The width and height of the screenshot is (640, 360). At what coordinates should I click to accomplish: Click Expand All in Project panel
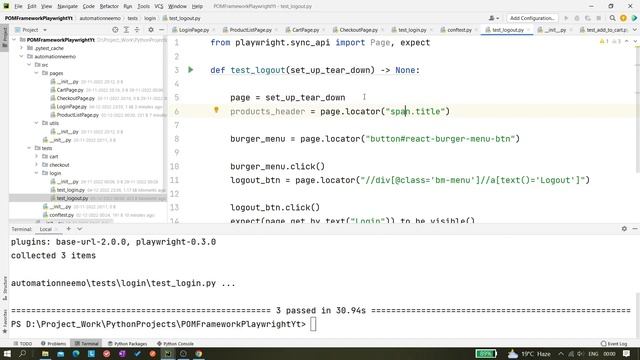[x=126, y=30]
